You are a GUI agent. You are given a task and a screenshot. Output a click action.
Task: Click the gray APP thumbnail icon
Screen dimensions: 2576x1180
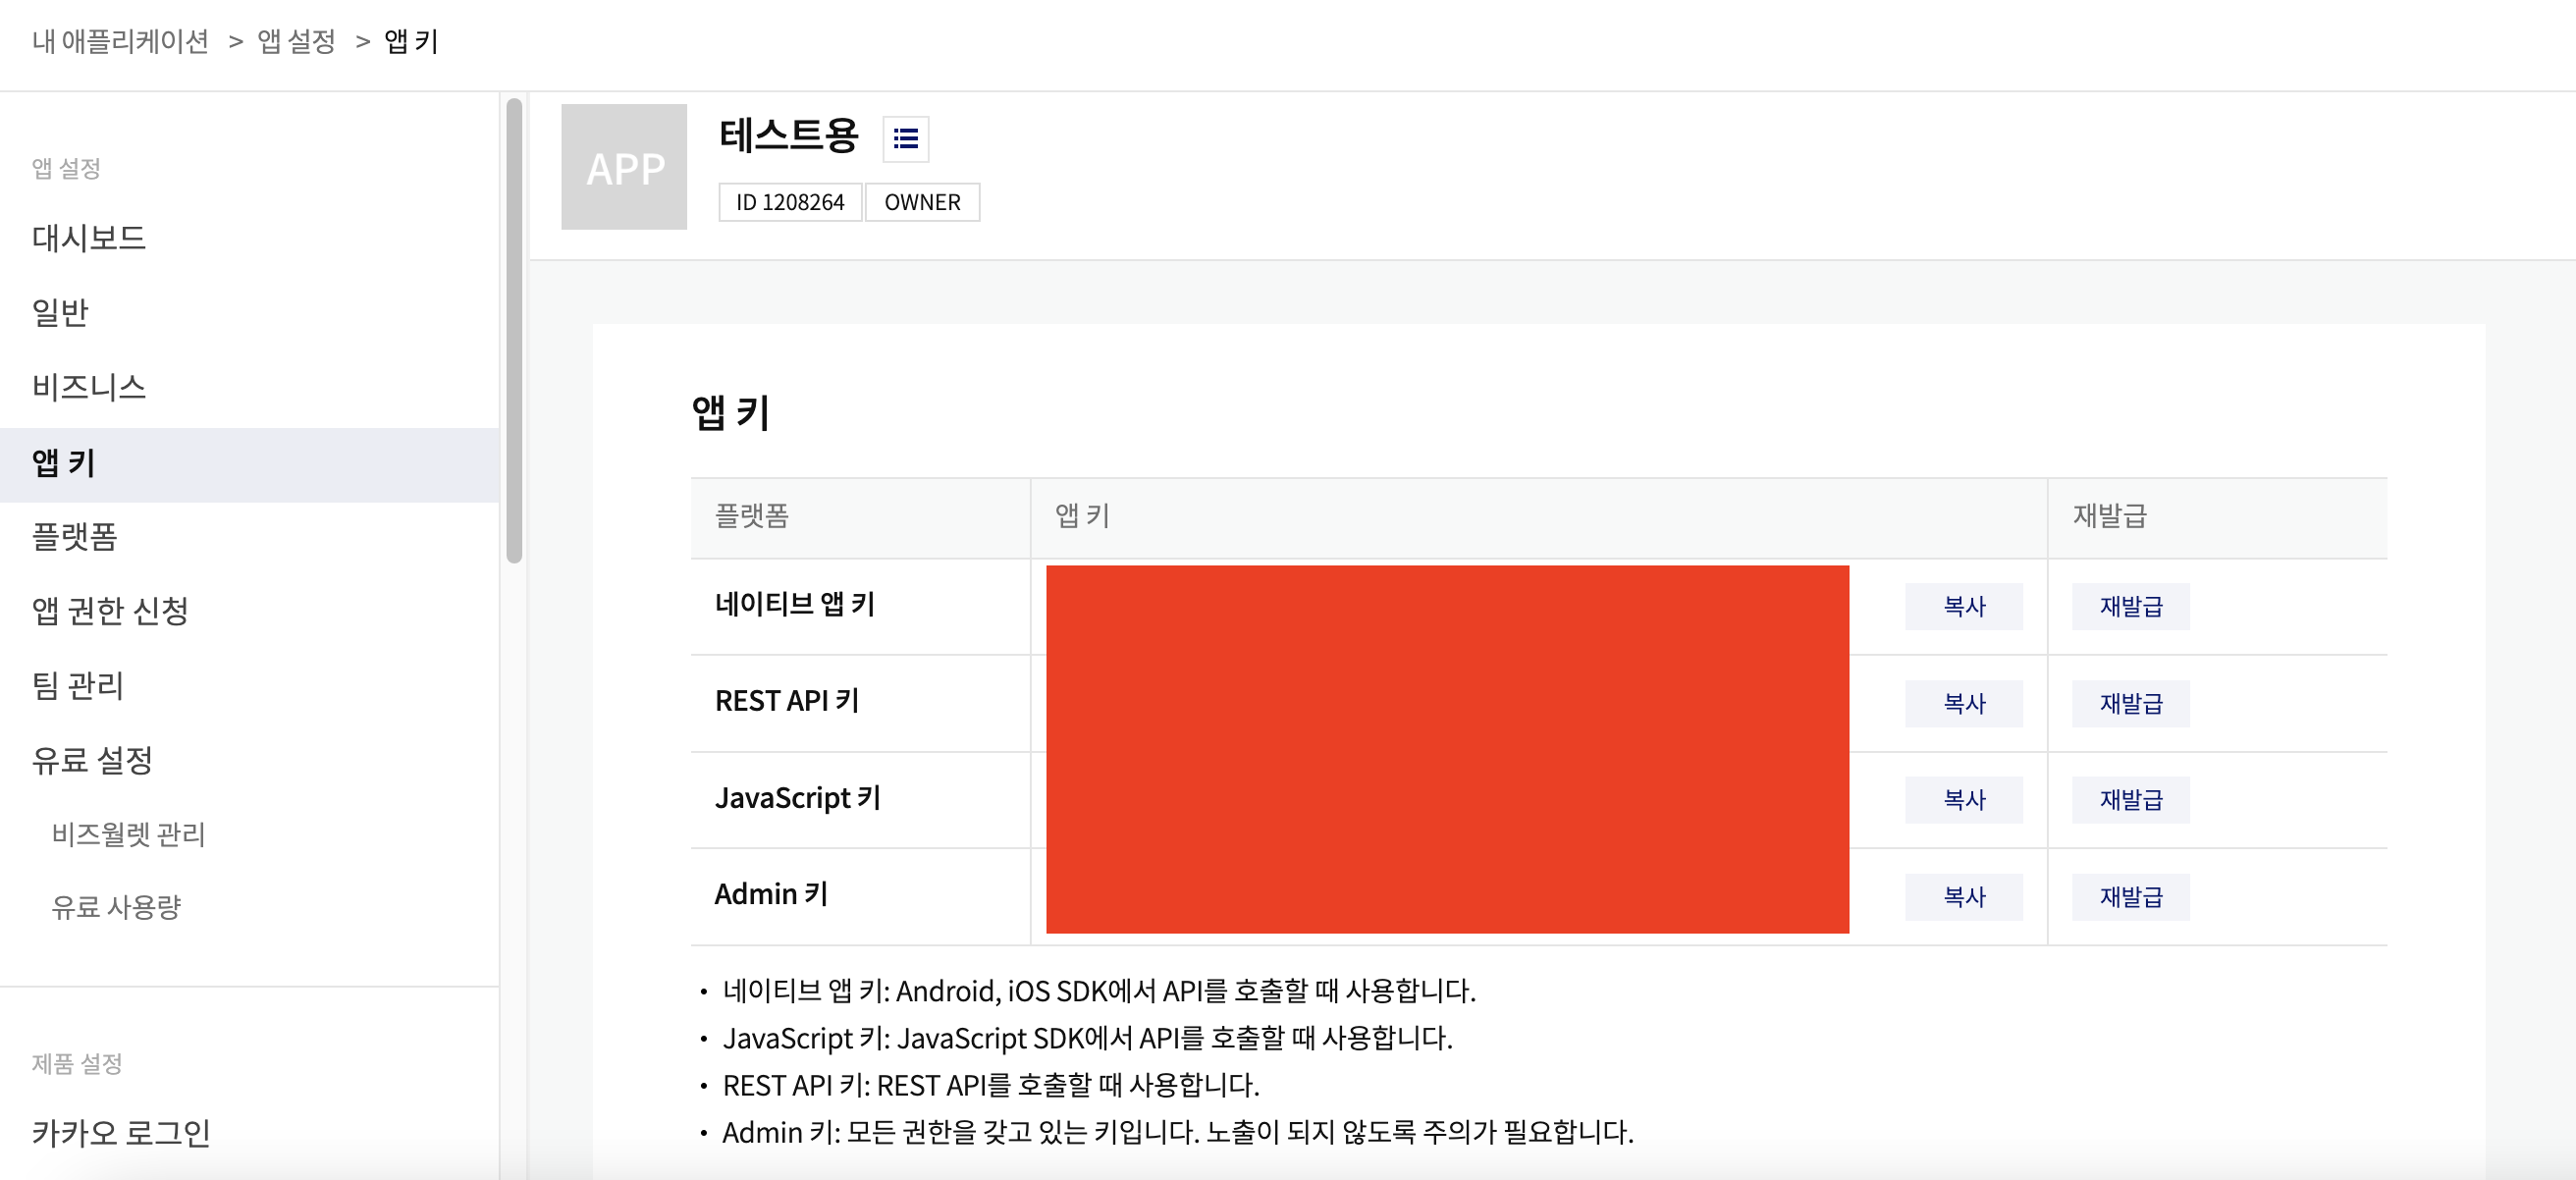[x=624, y=167]
